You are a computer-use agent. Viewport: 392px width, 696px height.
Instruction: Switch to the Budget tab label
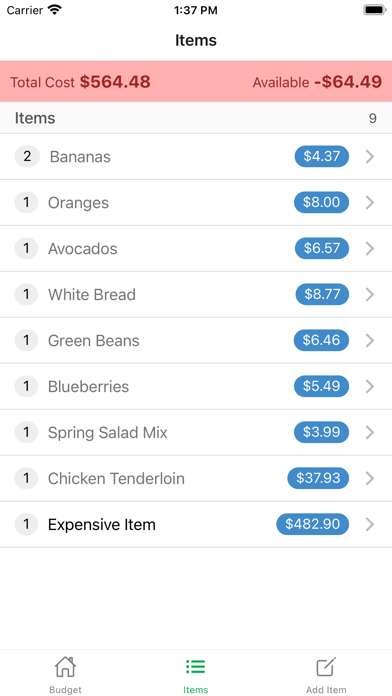tap(65, 690)
